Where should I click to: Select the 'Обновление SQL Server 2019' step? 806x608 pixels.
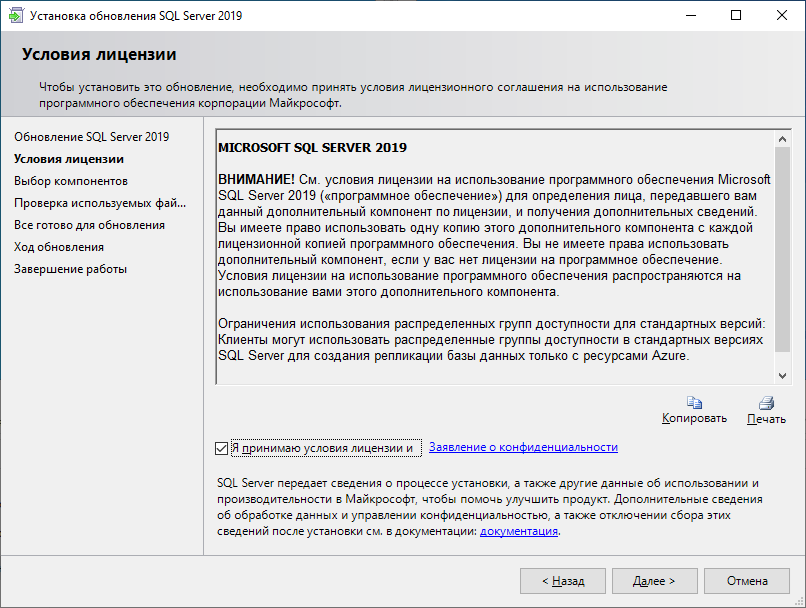(x=91, y=137)
